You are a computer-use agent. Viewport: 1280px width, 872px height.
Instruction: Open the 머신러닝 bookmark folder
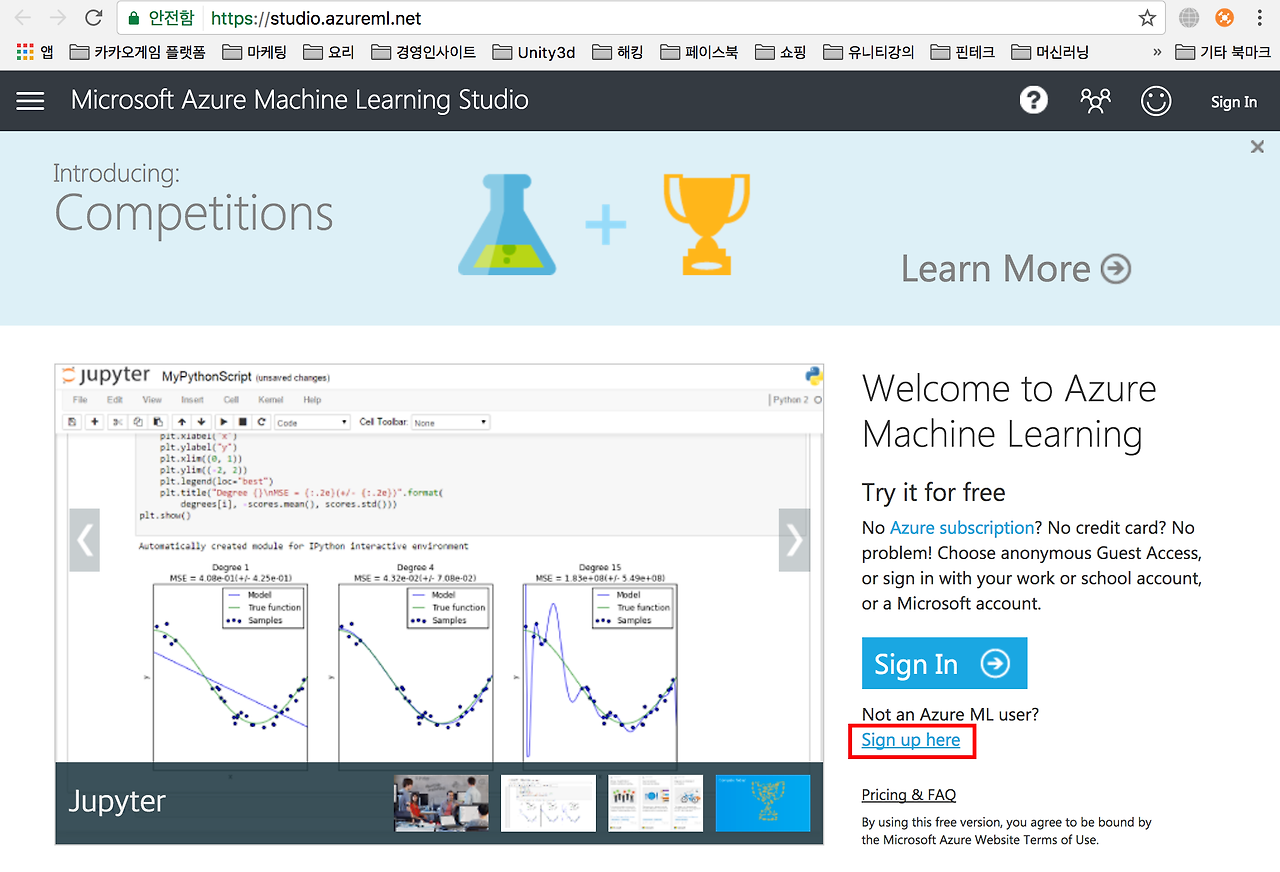pos(1050,52)
